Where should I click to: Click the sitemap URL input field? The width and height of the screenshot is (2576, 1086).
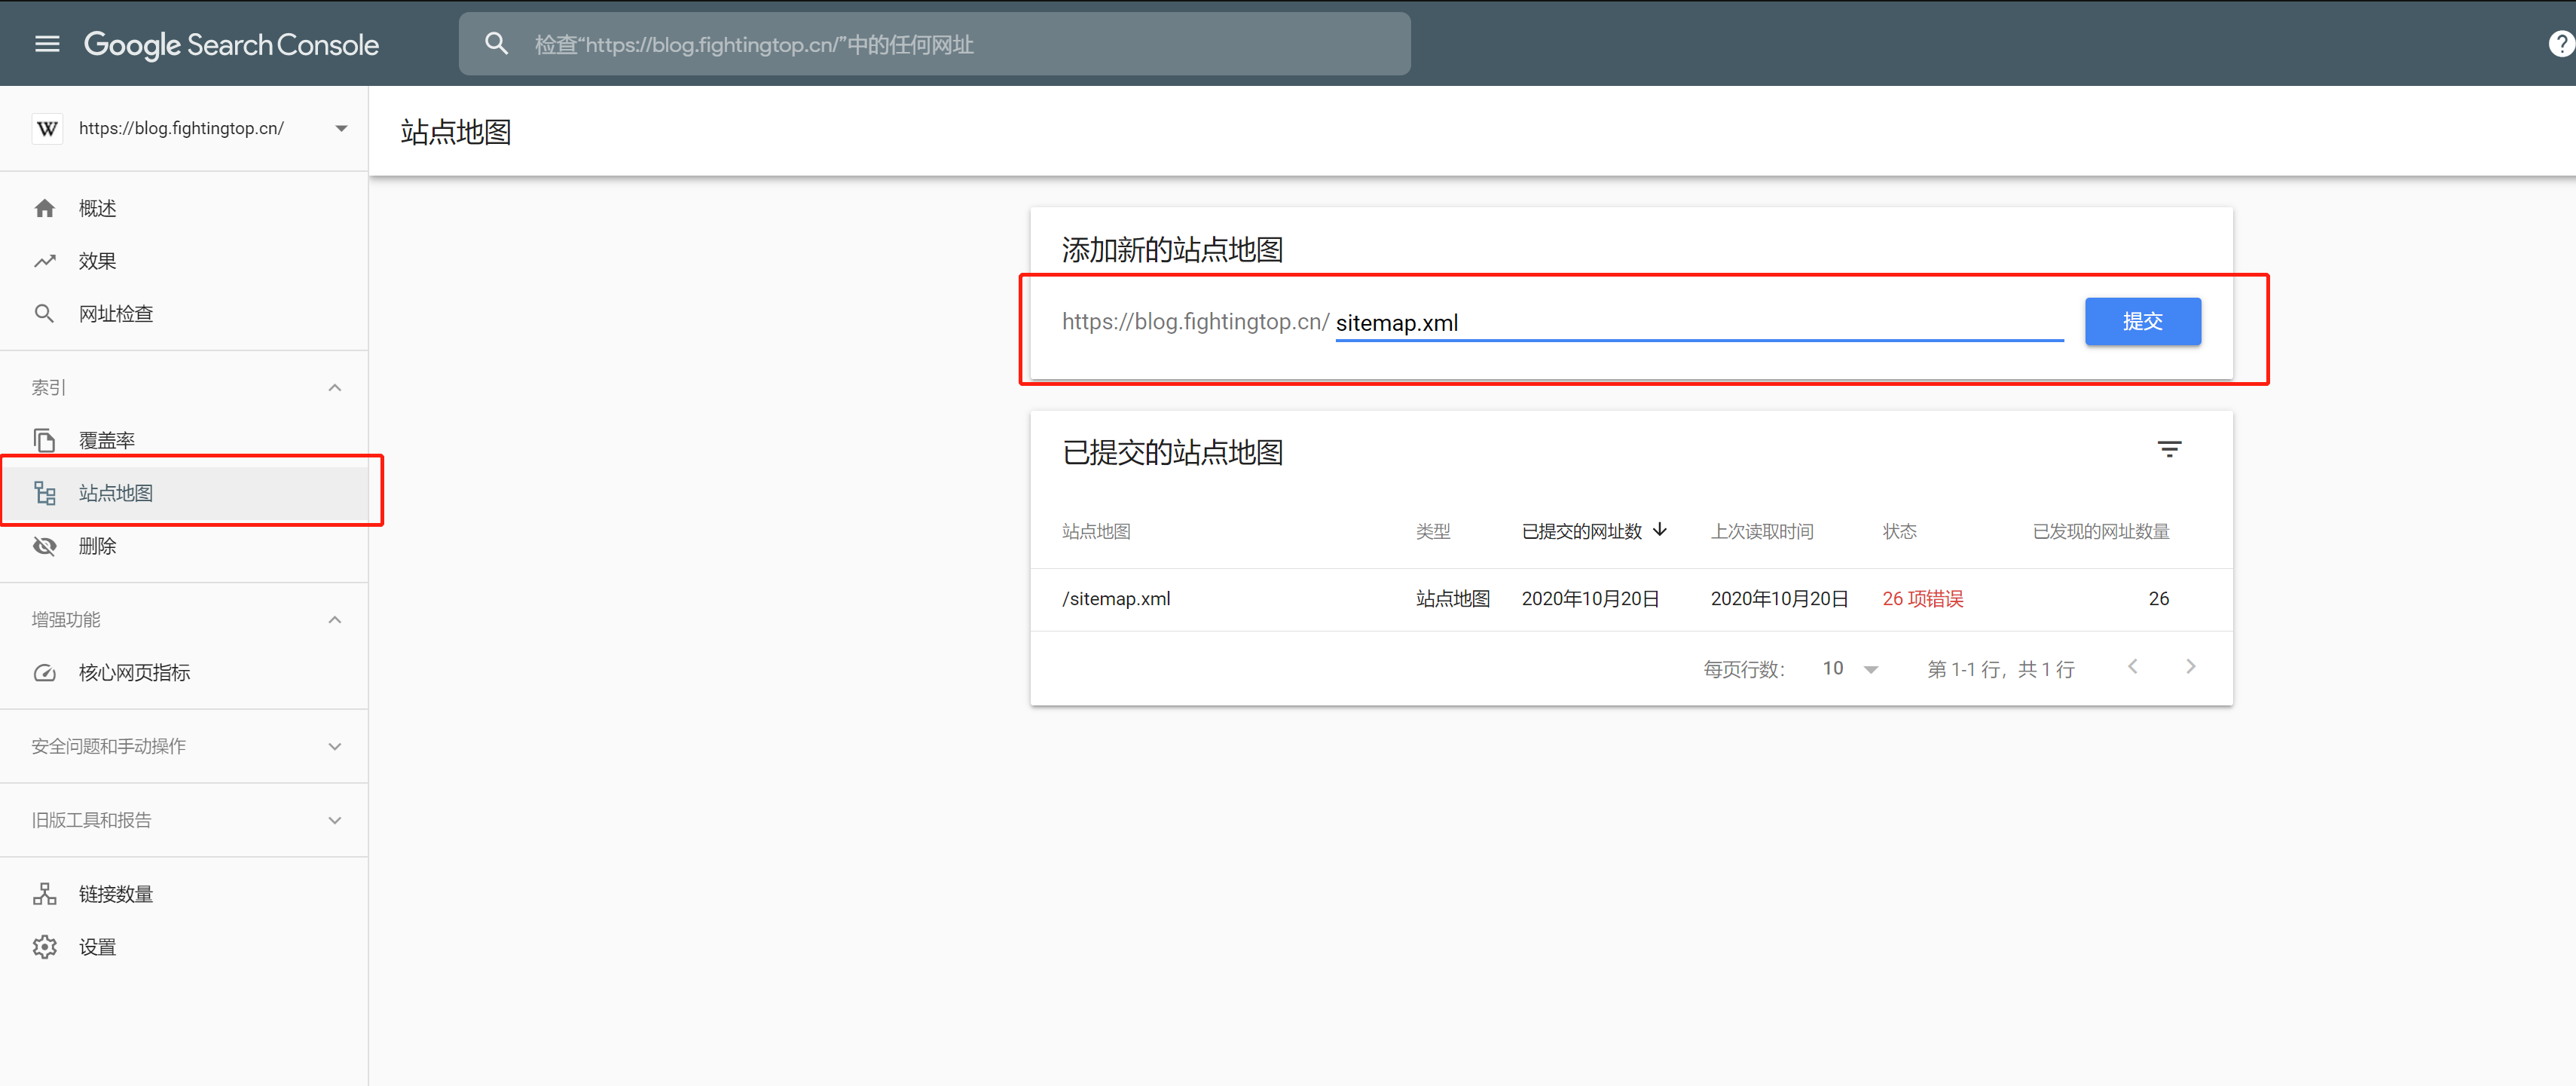pyautogui.click(x=1699, y=322)
